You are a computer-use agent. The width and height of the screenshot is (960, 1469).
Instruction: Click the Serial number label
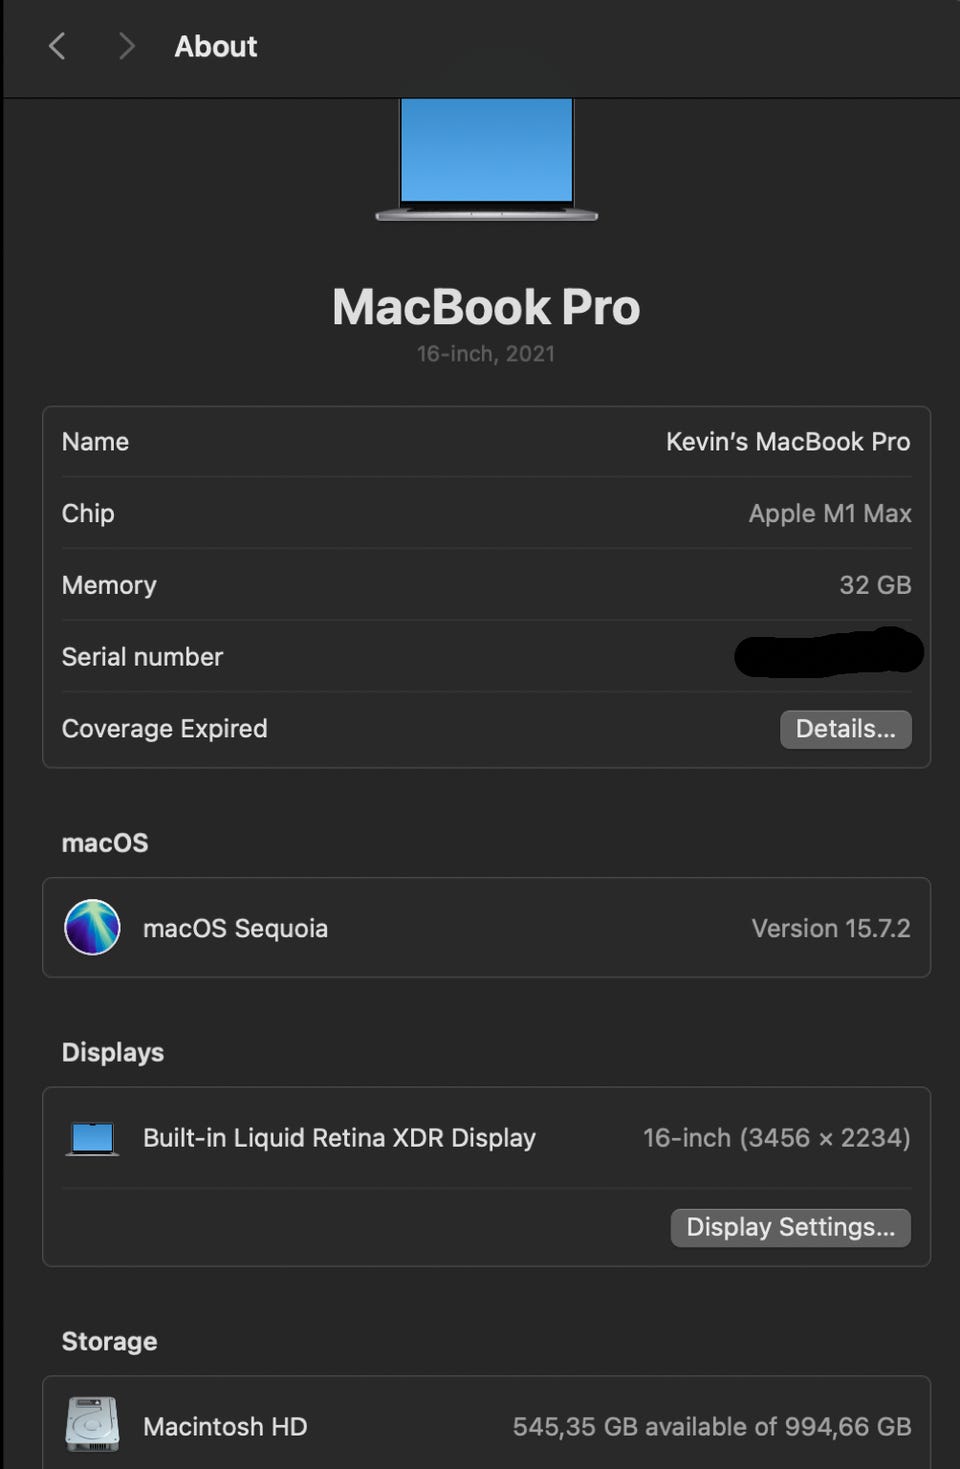click(x=142, y=657)
